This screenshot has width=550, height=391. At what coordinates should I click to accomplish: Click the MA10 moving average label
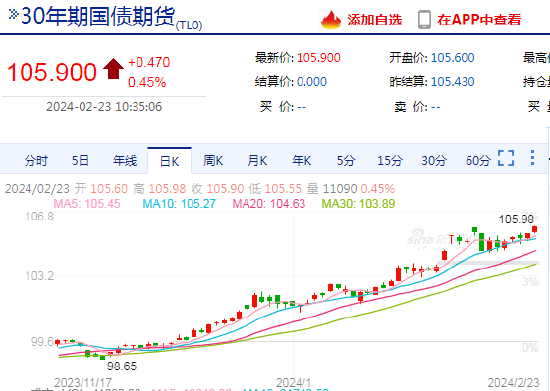(x=179, y=204)
